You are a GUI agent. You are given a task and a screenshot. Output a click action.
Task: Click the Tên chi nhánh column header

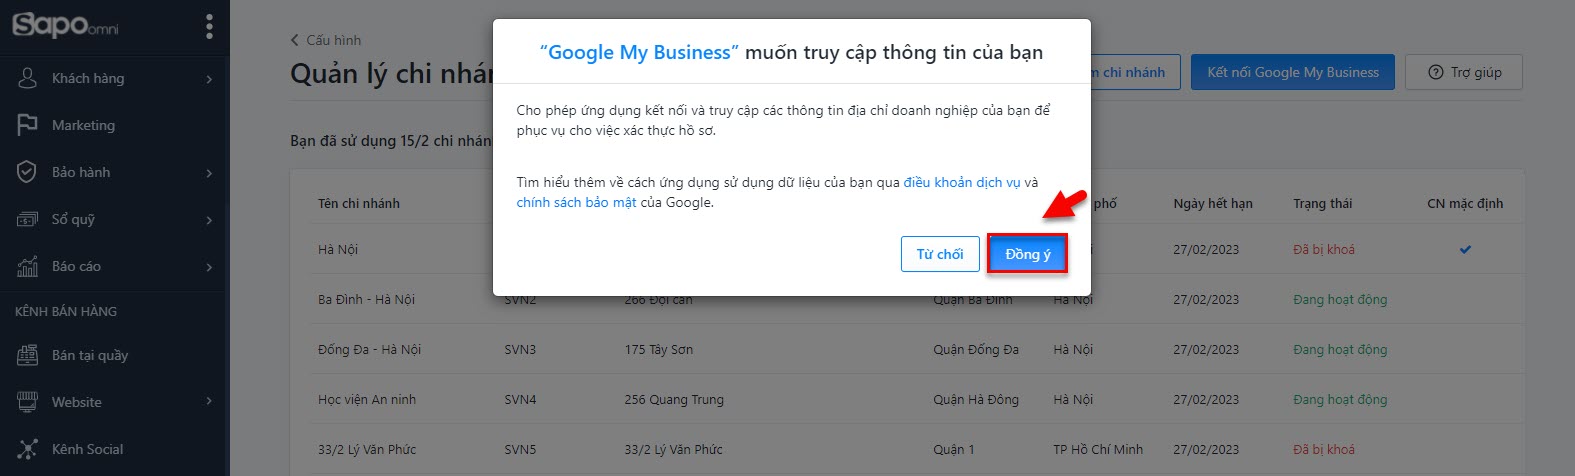(x=359, y=203)
